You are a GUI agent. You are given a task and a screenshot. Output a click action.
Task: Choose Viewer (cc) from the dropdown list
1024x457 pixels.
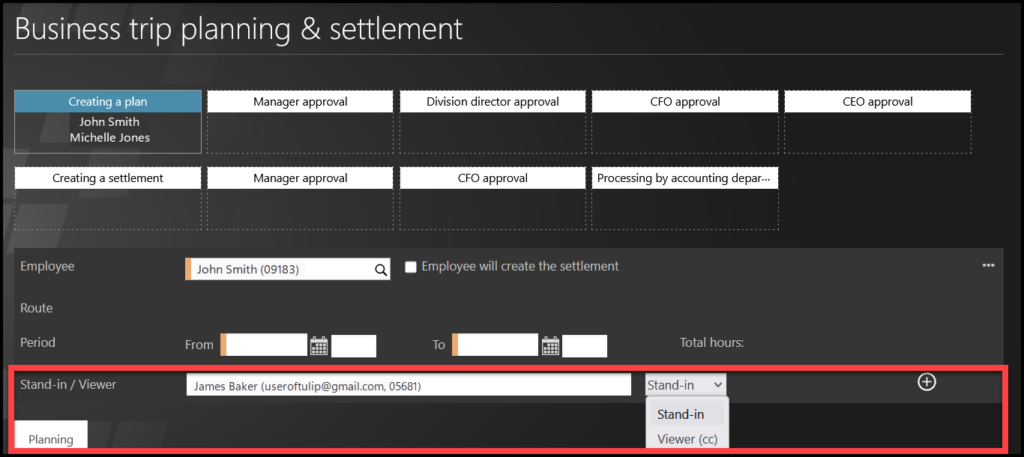(687, 439)
